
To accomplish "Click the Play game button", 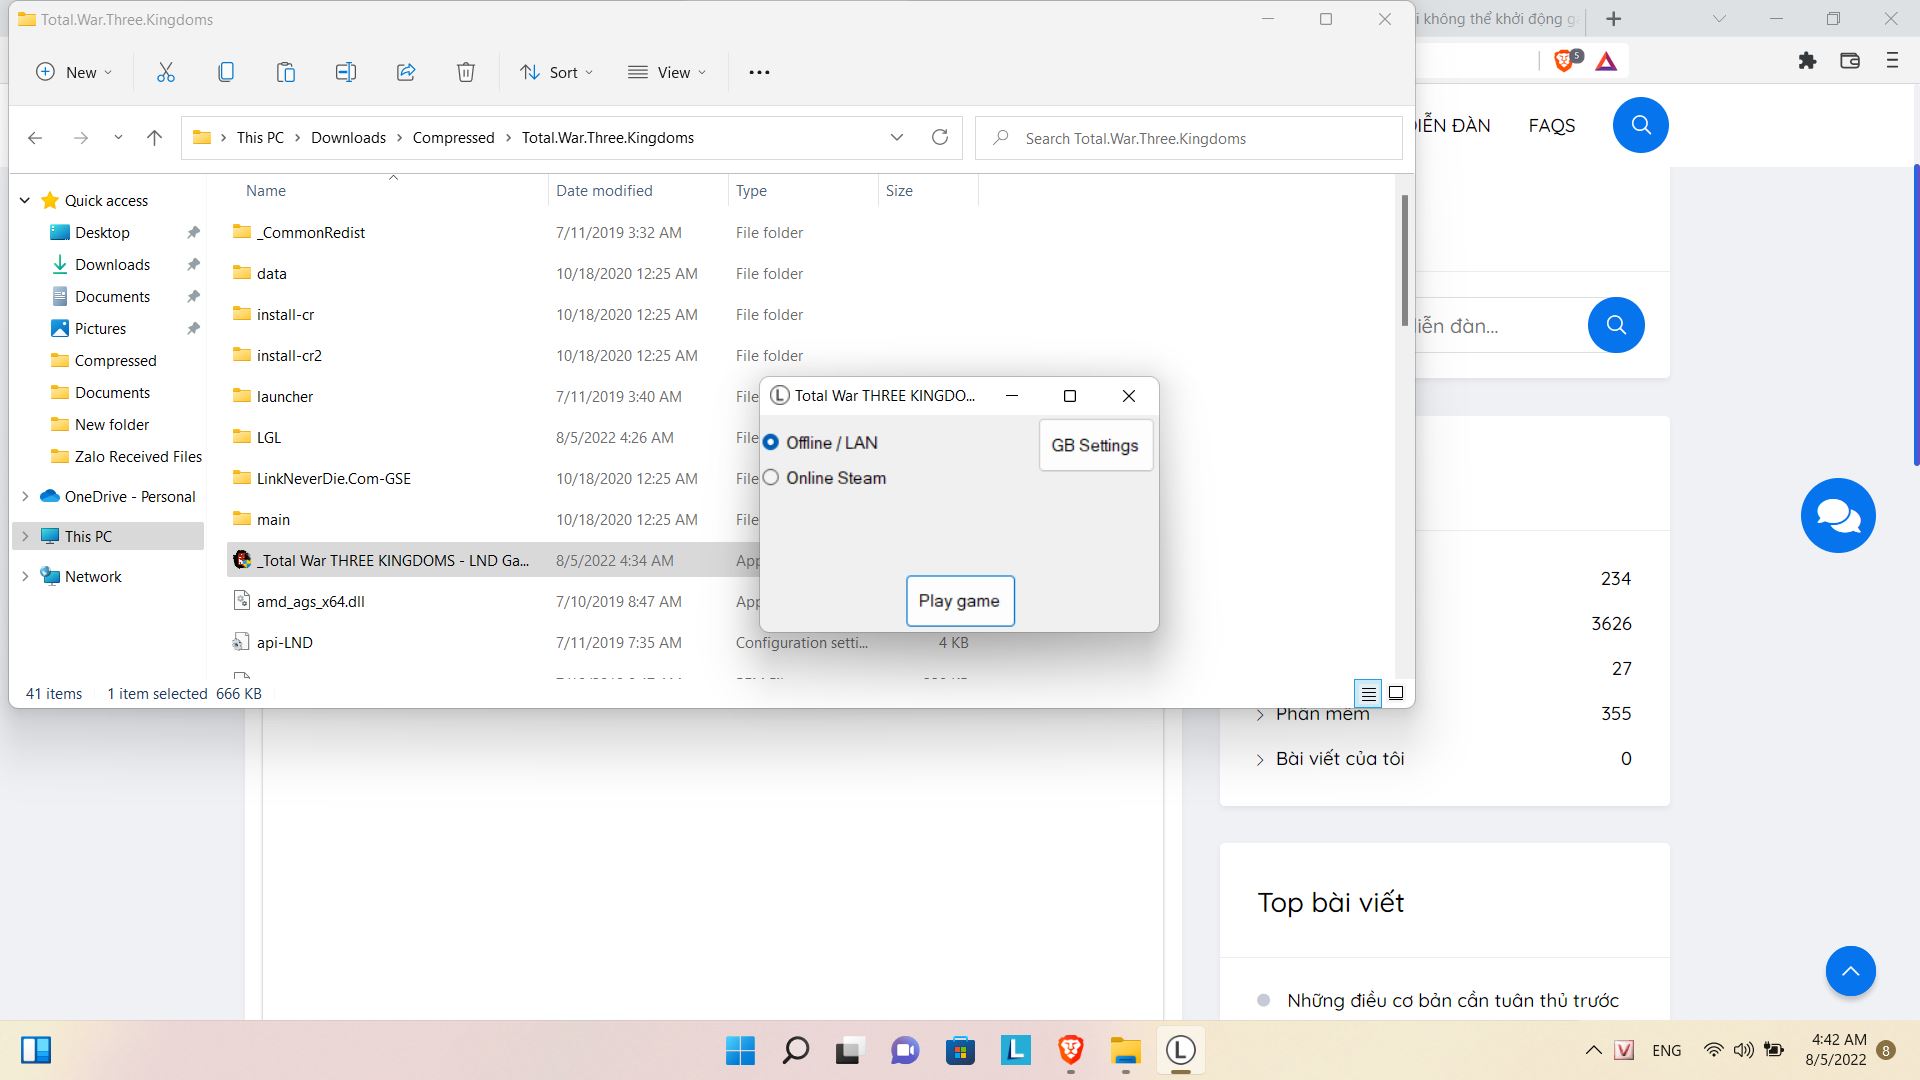I will [x=959, y=601].
